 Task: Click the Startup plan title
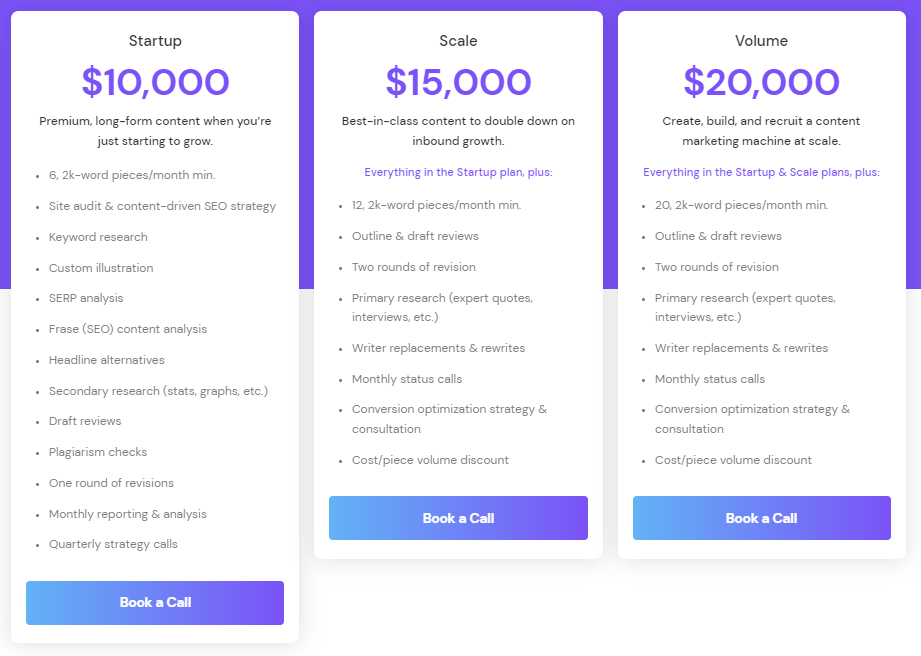155,41
